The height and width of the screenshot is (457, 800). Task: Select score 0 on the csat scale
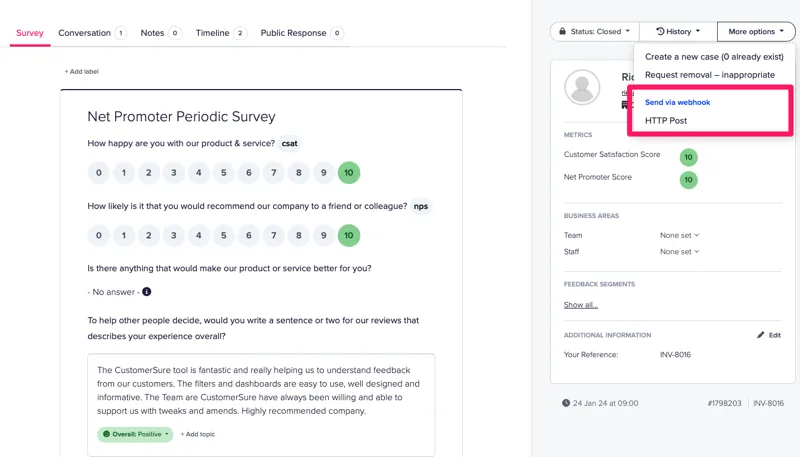pos(98,173)
